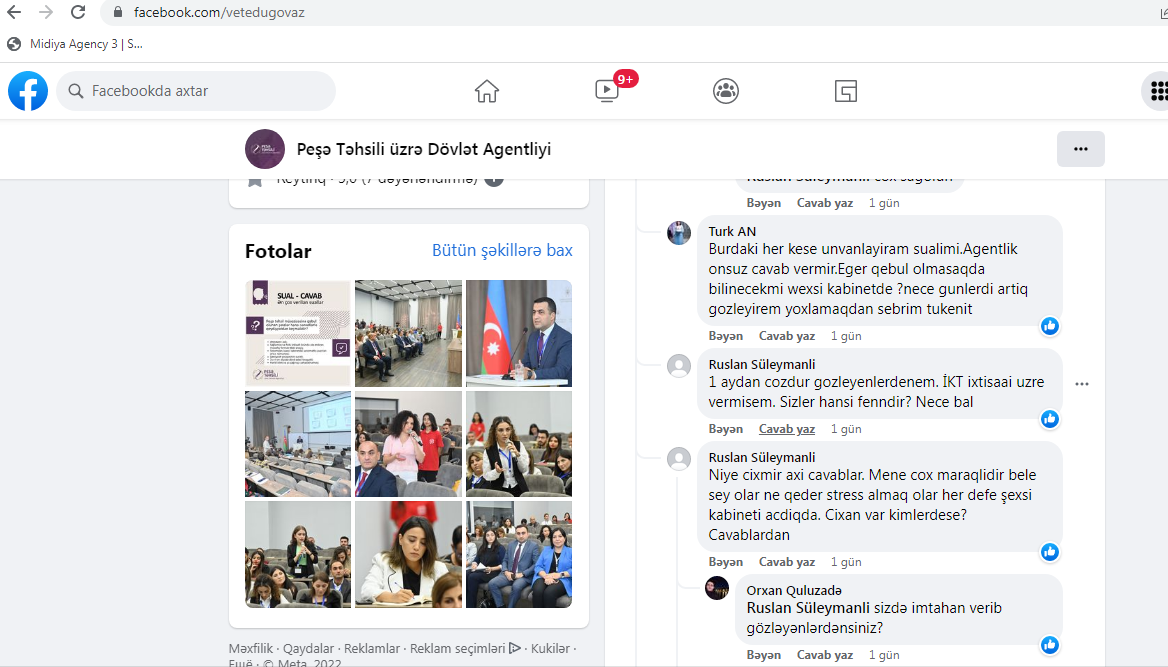Click the globe icon of Midiya Agency bookmark

[x=14, y=44]
